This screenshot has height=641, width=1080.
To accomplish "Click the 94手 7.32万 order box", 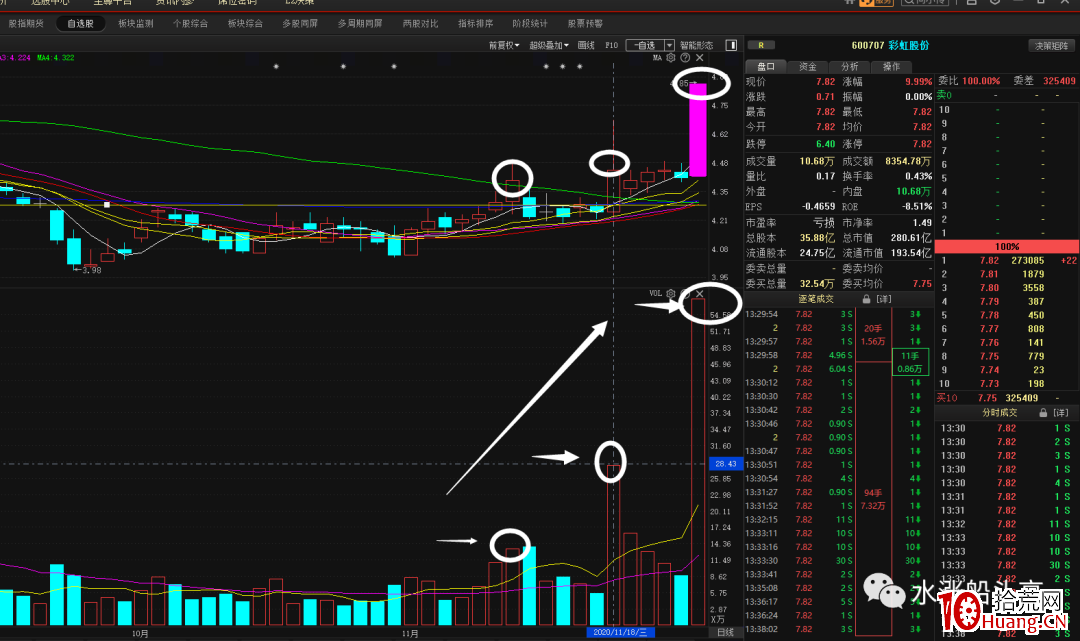I will [x=873, y=499].
